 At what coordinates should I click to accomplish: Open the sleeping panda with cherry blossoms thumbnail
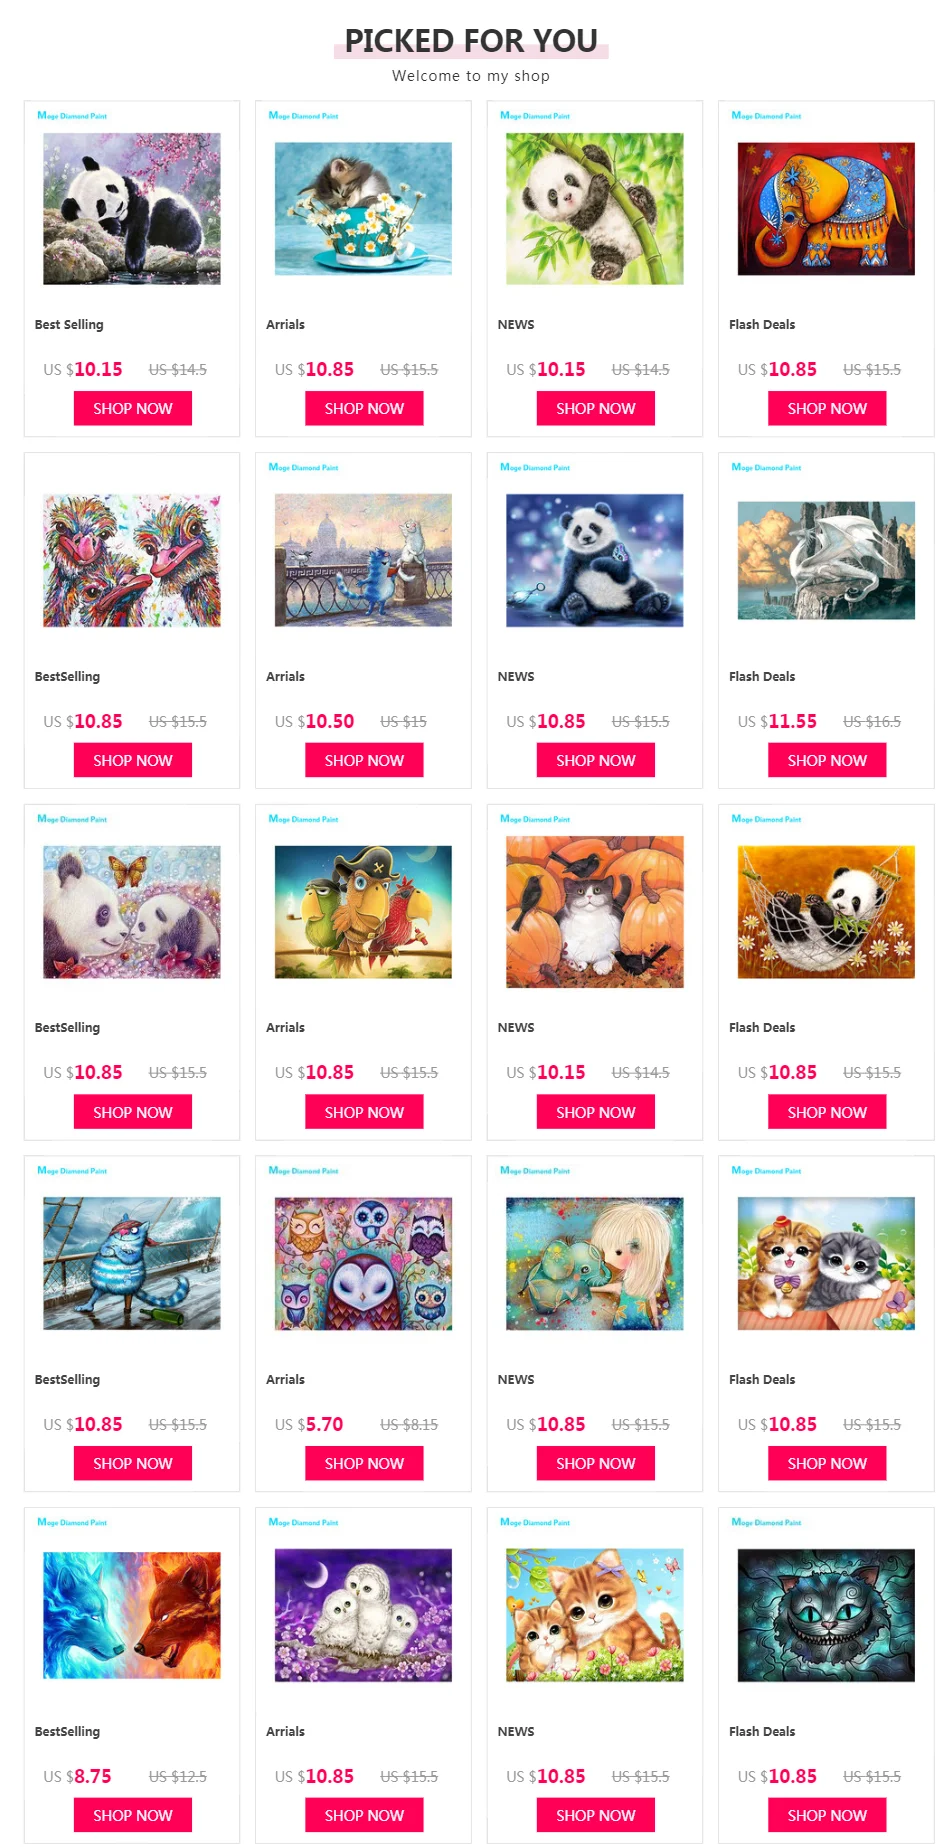click(132, 209)
